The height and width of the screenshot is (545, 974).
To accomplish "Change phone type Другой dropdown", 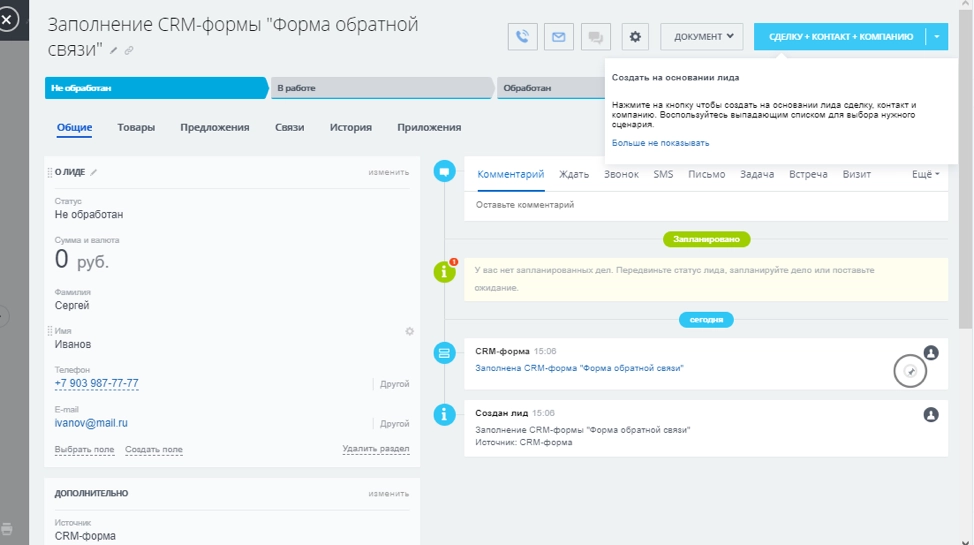I will point(394,384).
